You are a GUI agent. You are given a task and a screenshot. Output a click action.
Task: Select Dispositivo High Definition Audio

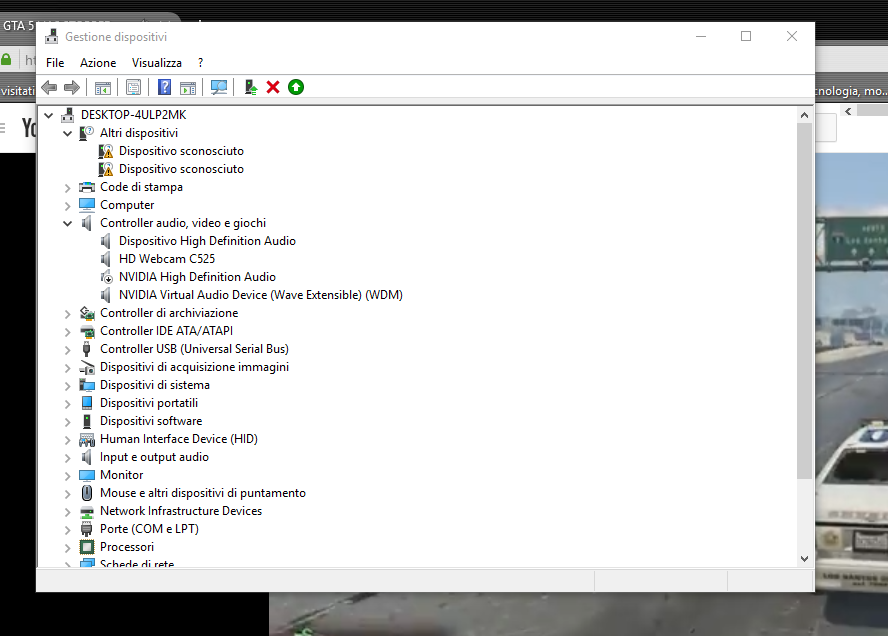click(207, 241)
